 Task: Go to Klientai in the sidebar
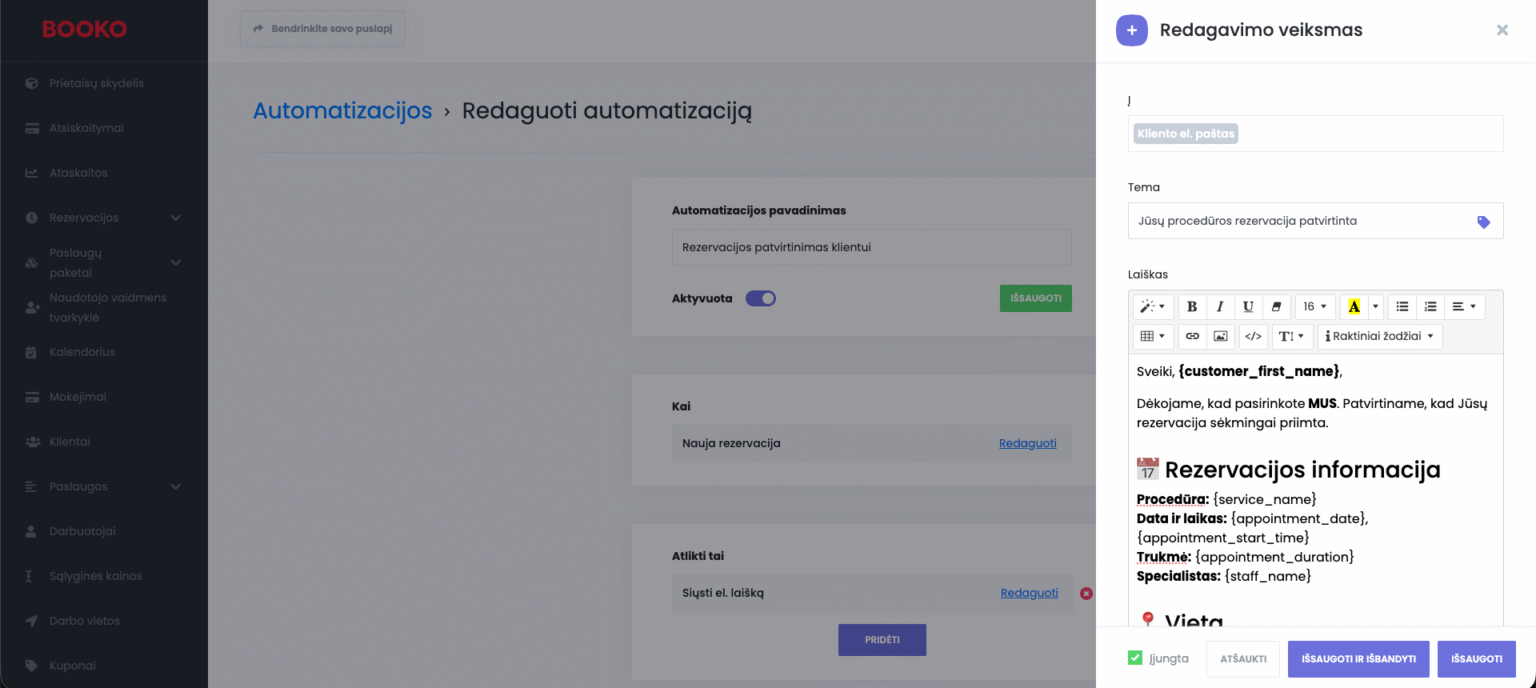pos(70,441)
